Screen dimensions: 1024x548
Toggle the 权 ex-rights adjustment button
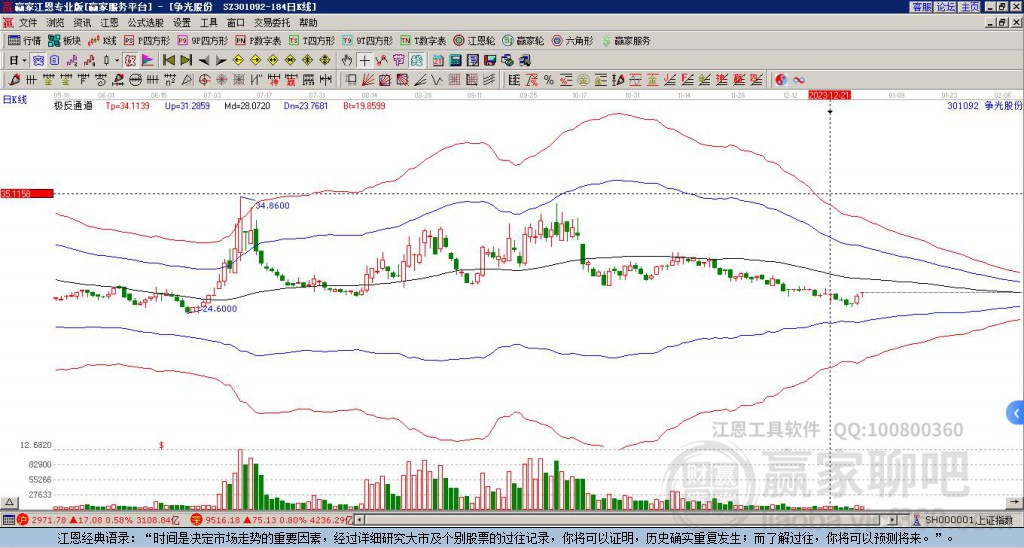click(x=130, y=60)
